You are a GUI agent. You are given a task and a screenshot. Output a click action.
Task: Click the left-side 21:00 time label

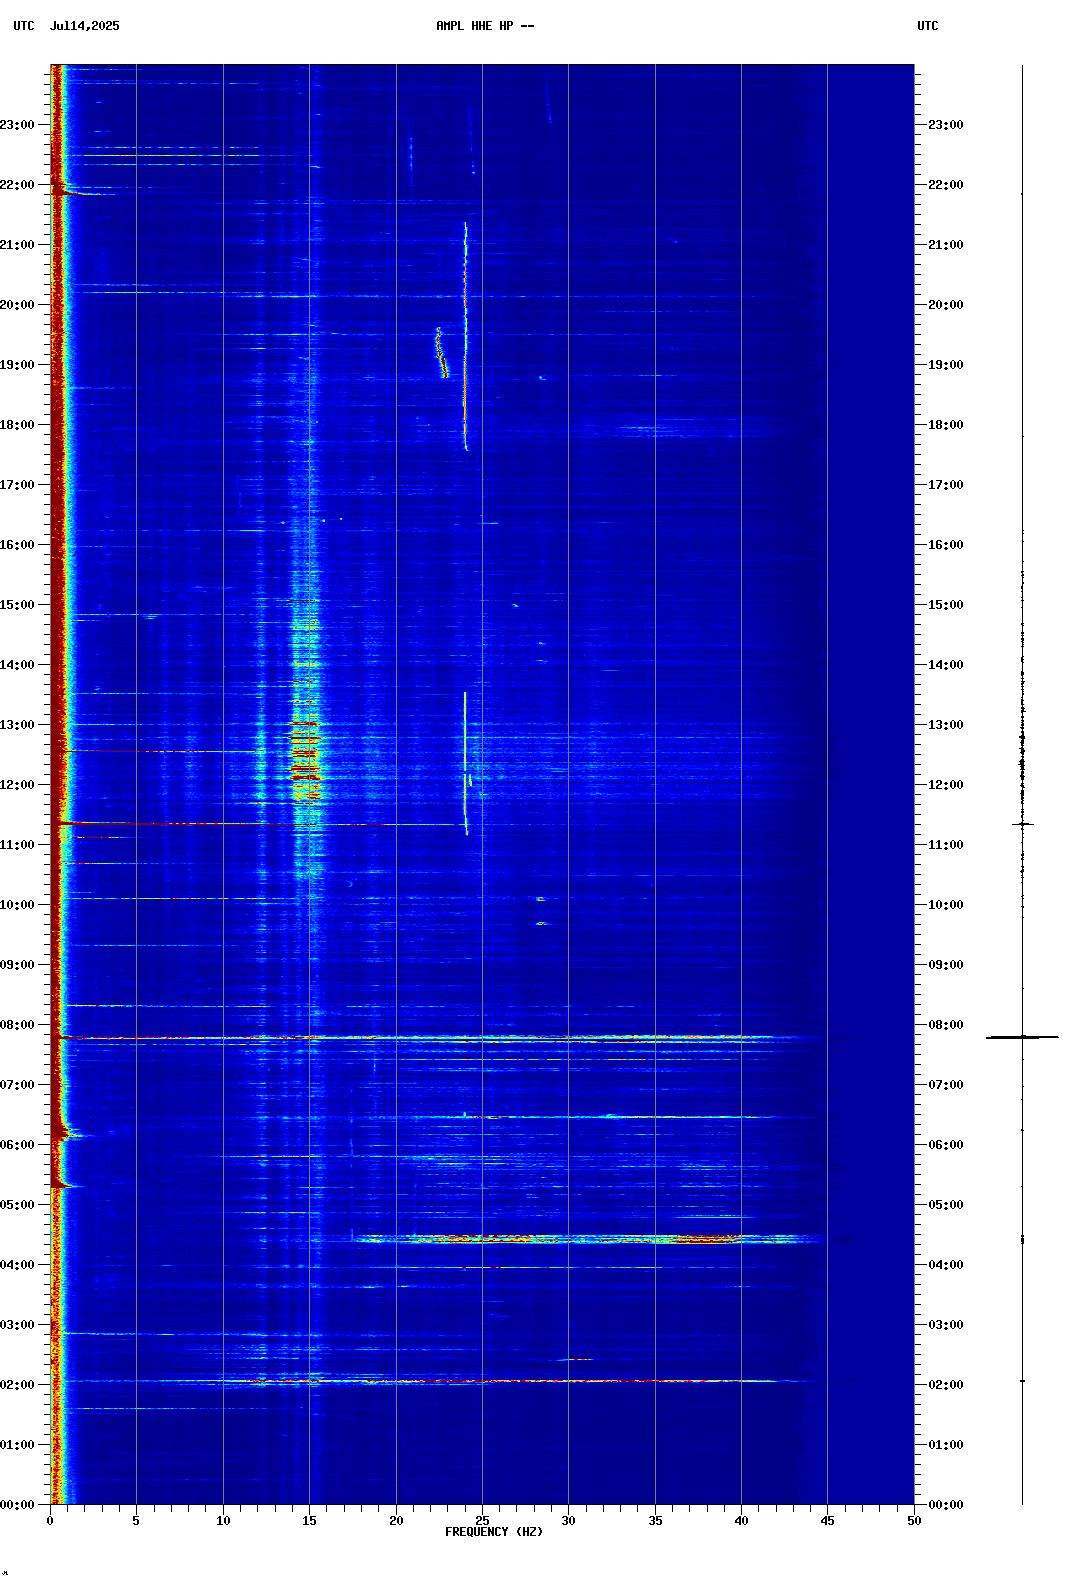click(17, 245)
